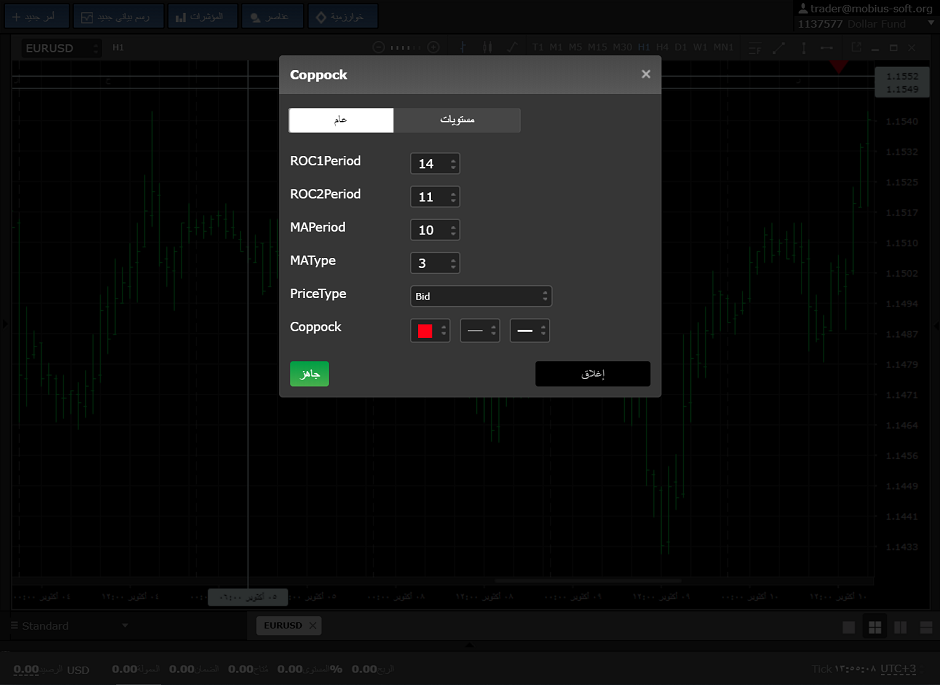The image size is (940, 685).
Task: Select the bar chart type icon
Action: pos(463,47)
